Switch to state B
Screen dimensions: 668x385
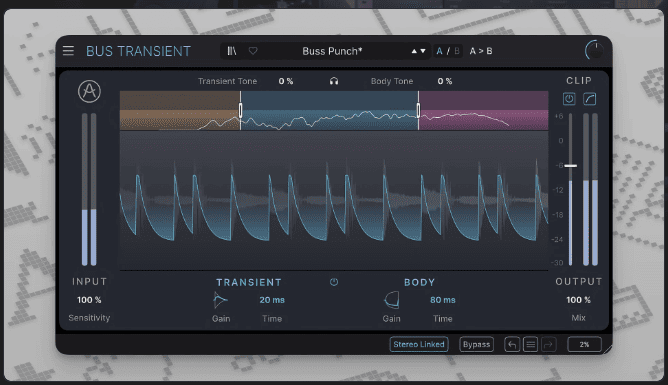point(457,51)
